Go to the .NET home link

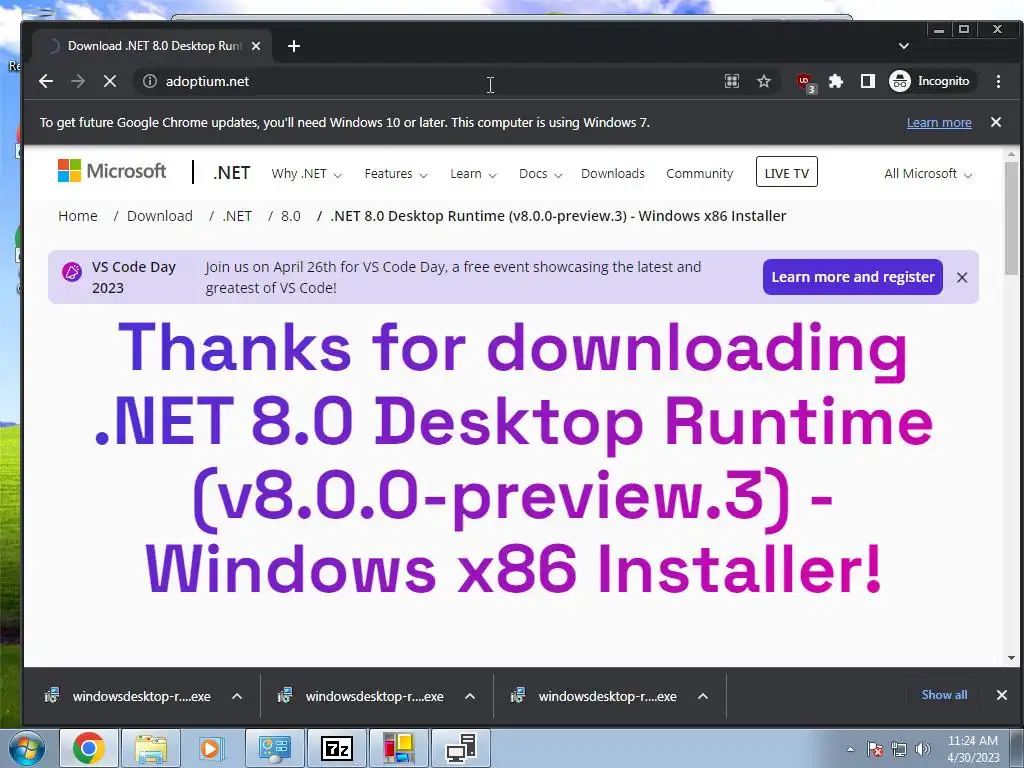[231, 173]
